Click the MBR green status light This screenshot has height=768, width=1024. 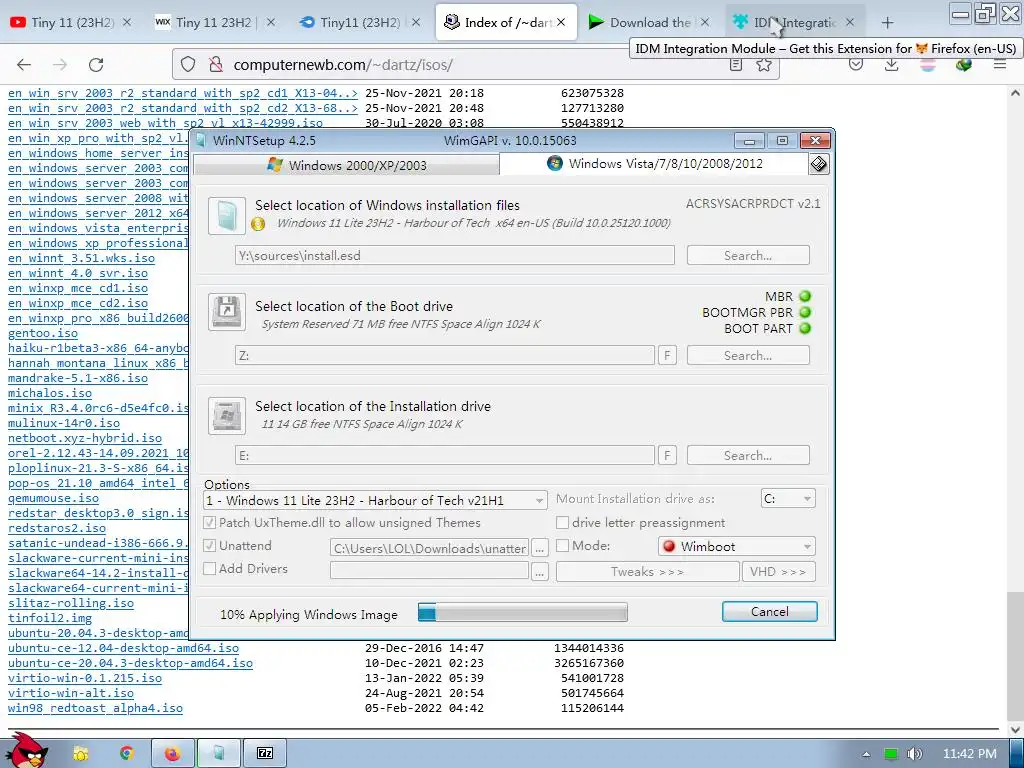coord(805,296)
